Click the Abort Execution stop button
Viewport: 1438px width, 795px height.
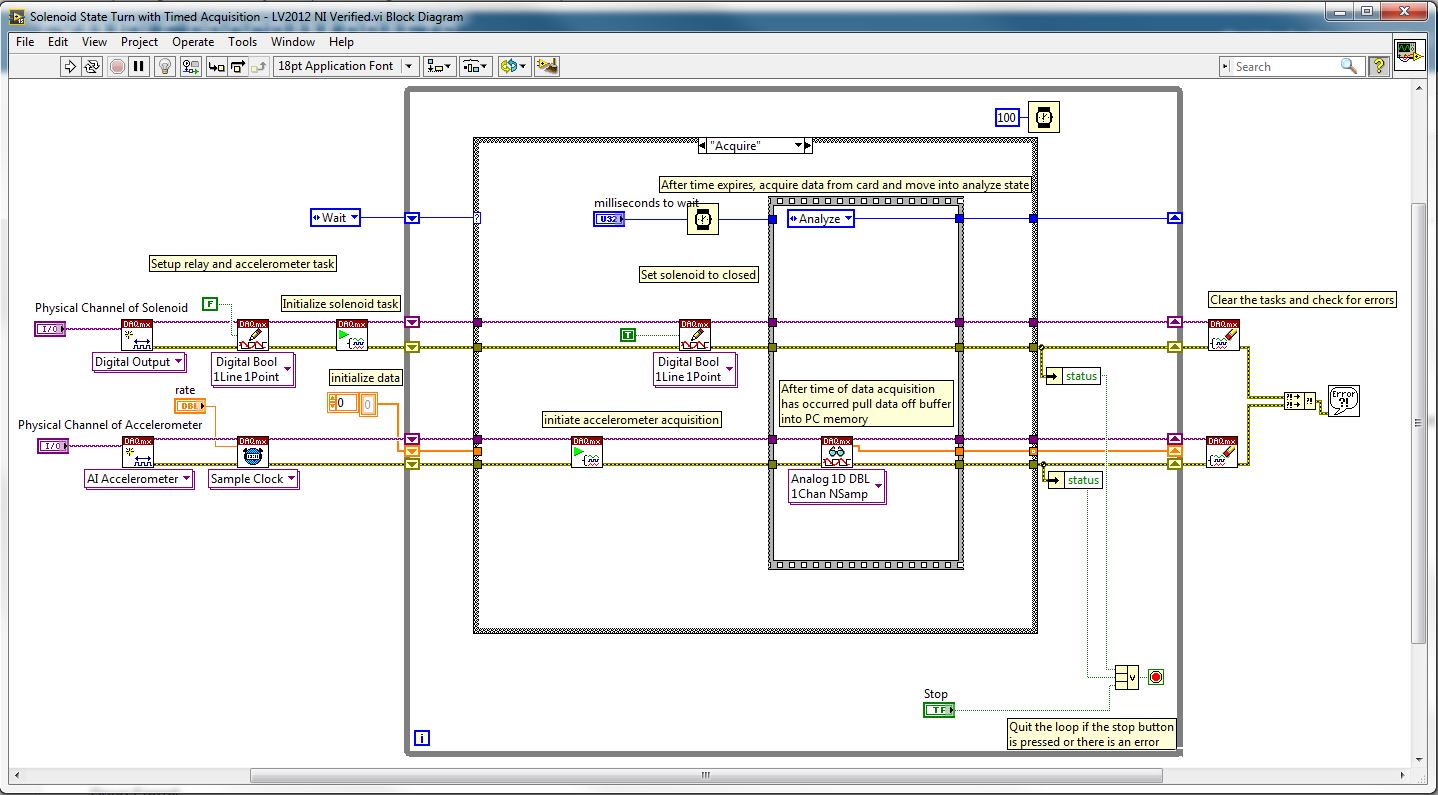pos(117,66)
